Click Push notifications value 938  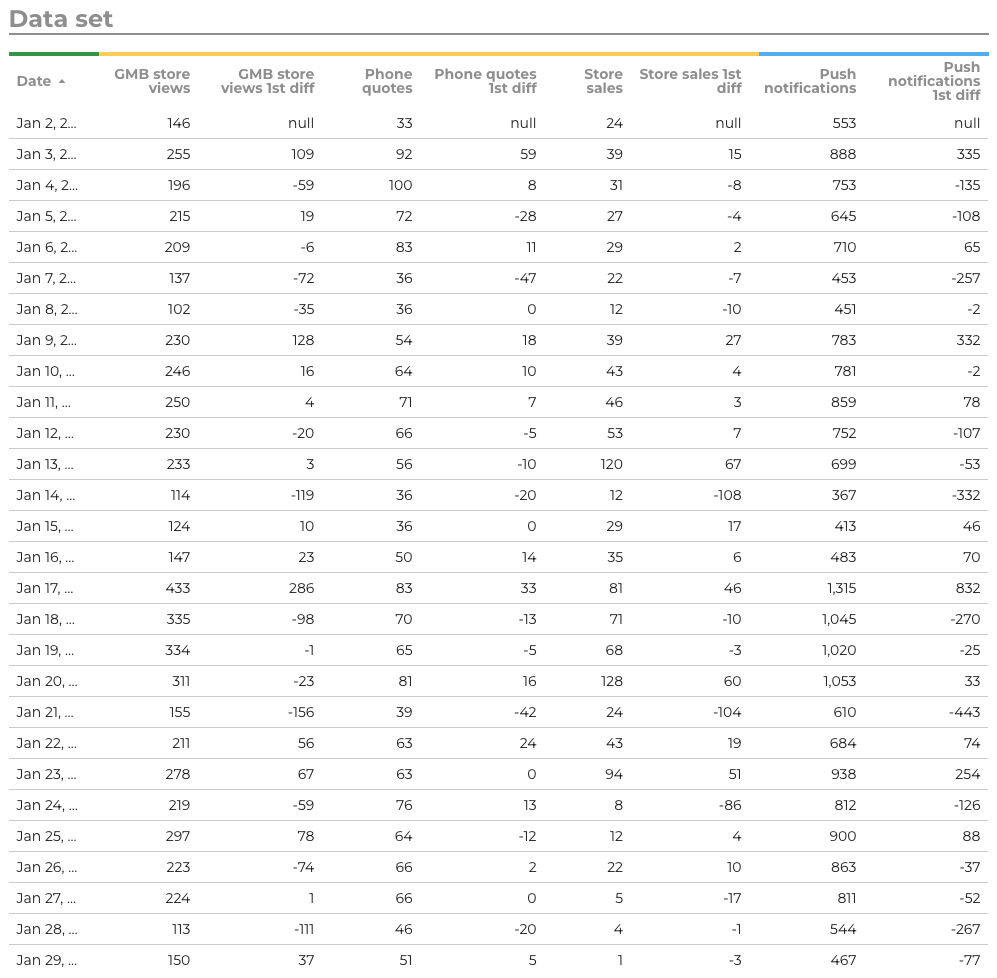pyautogui.click(x=843, y=775)
